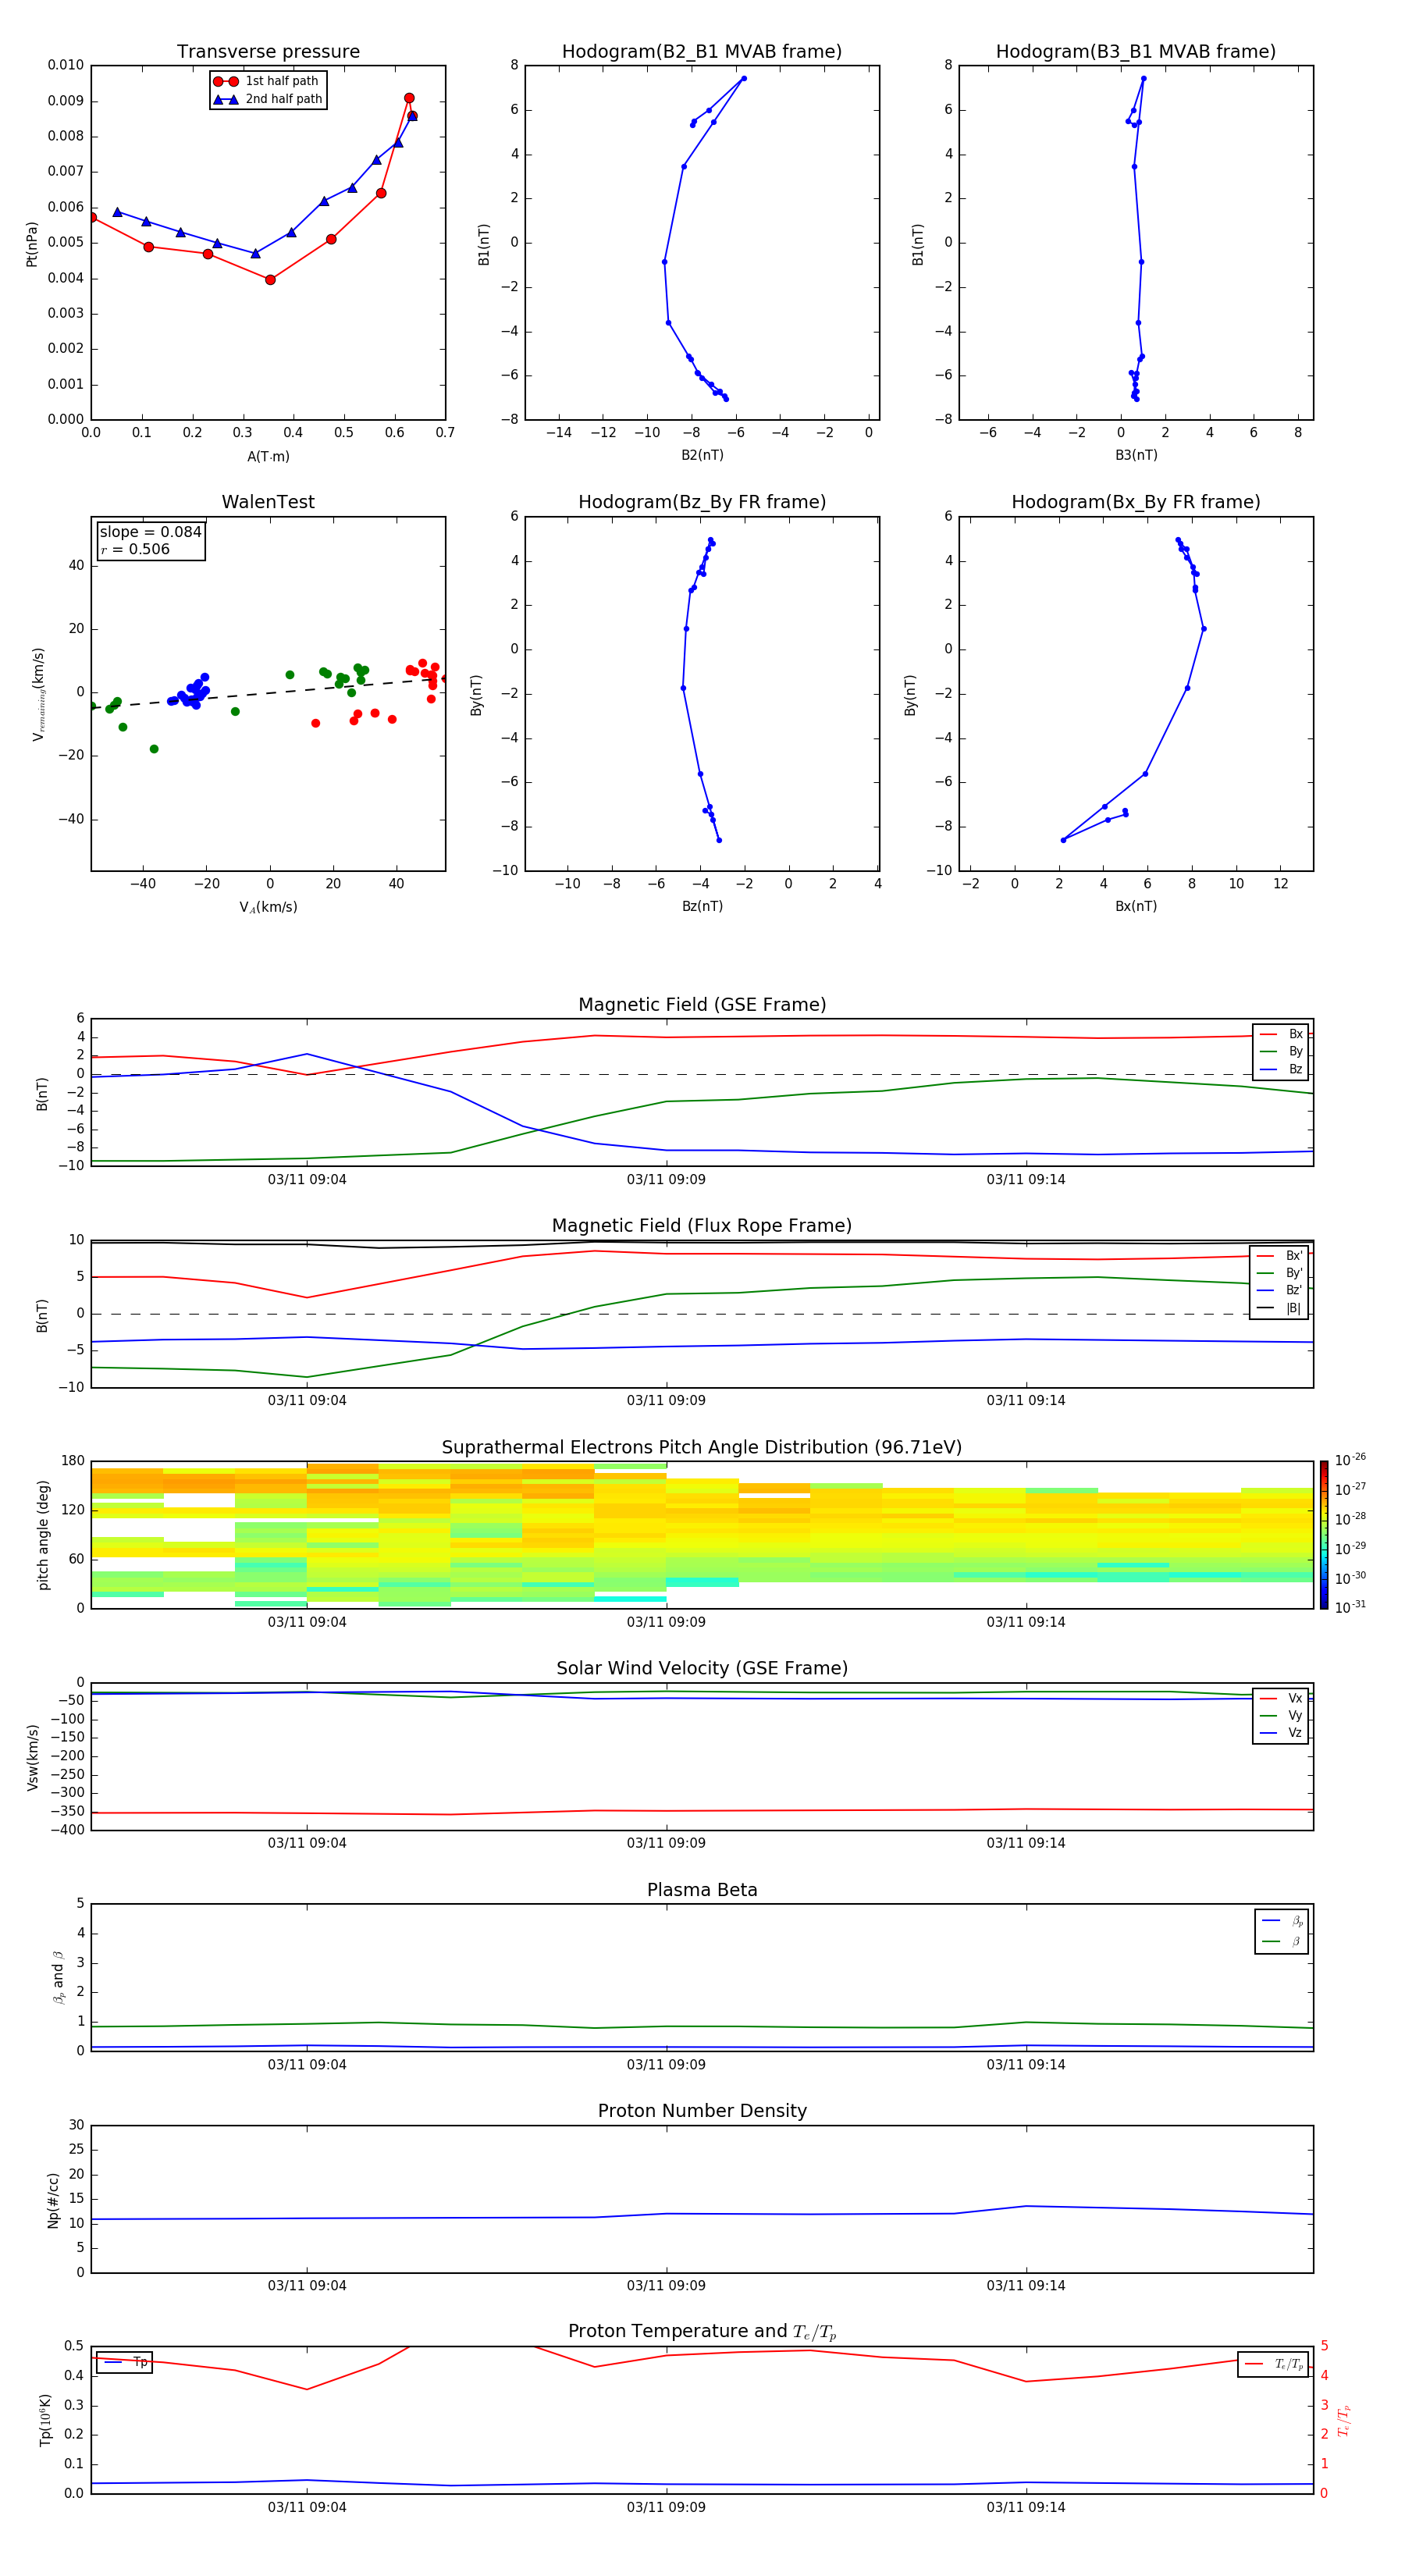Select the Tp legend entry in temperature panel
Screen dimensions: 1405x2576
(125, 2362)
